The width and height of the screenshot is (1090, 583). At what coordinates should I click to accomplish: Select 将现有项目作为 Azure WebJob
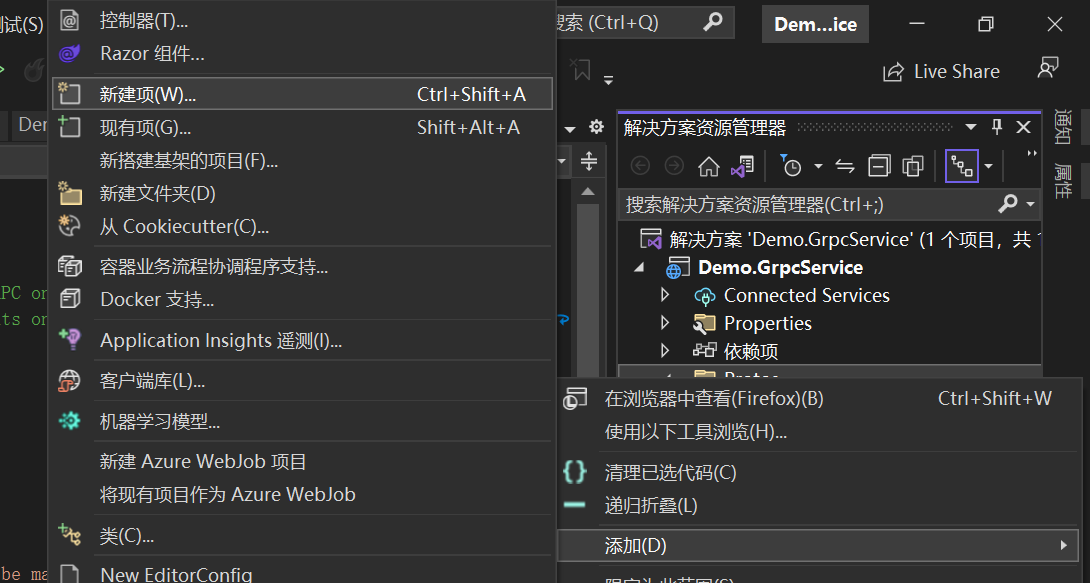[302, 494]
